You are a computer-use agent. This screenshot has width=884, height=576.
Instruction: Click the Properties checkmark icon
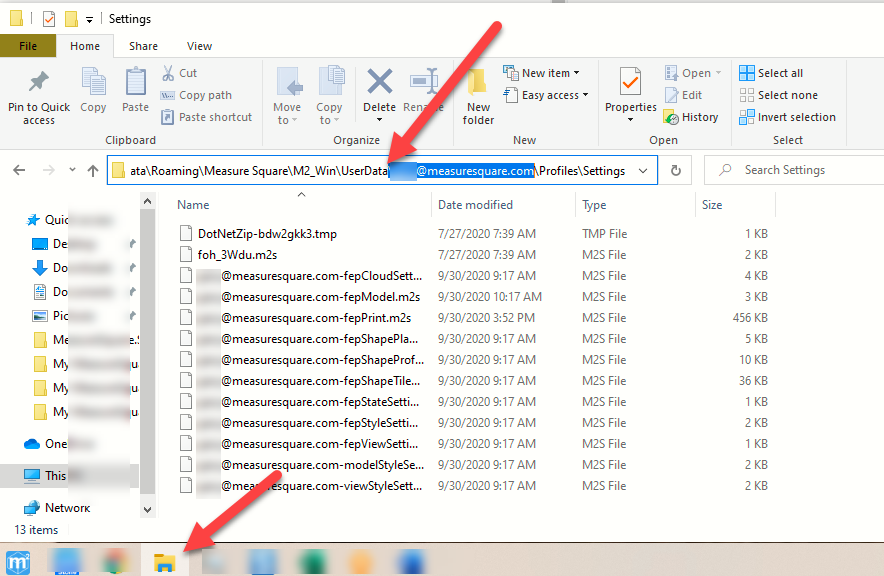coord(630,82)
